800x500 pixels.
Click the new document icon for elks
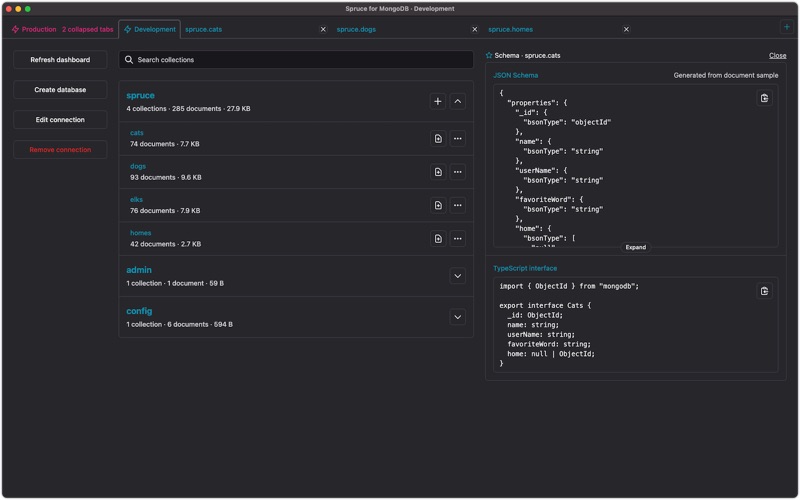438,205
